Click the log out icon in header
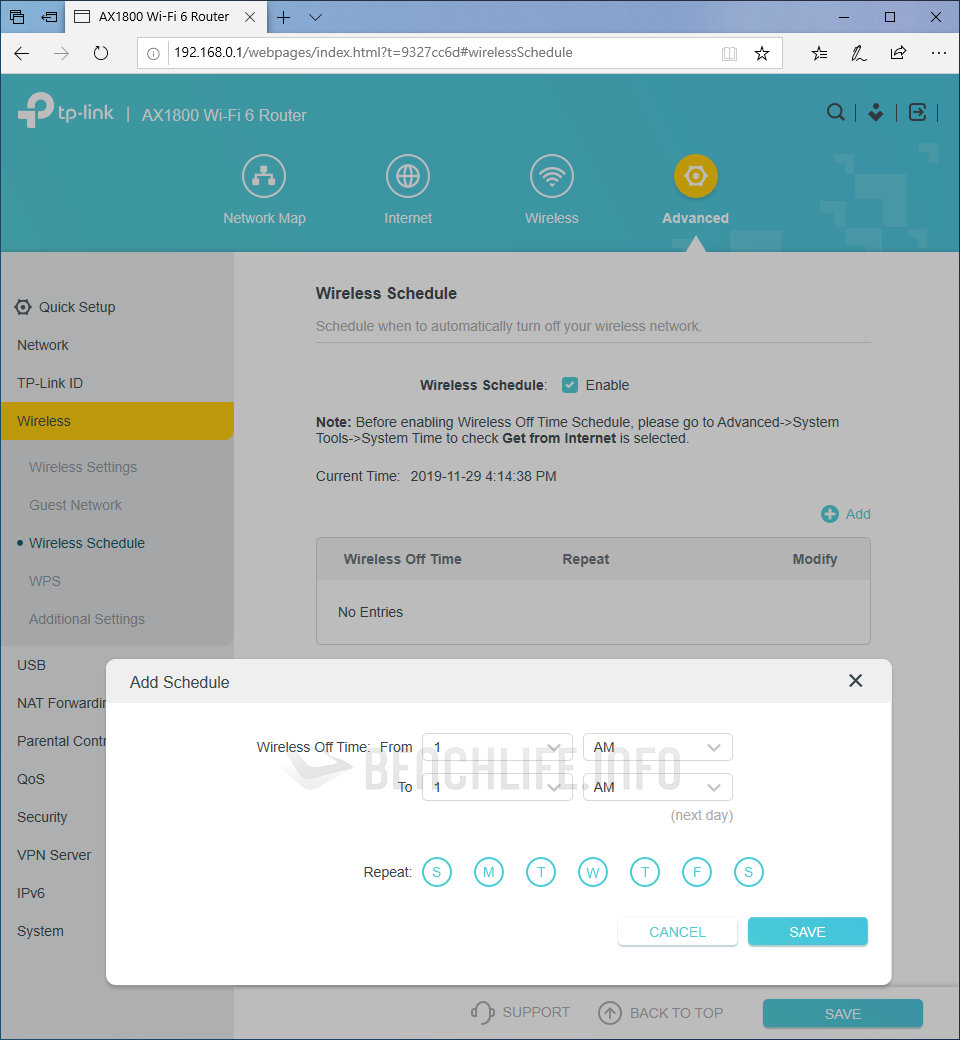960x1040 pixels. (917, 113)
